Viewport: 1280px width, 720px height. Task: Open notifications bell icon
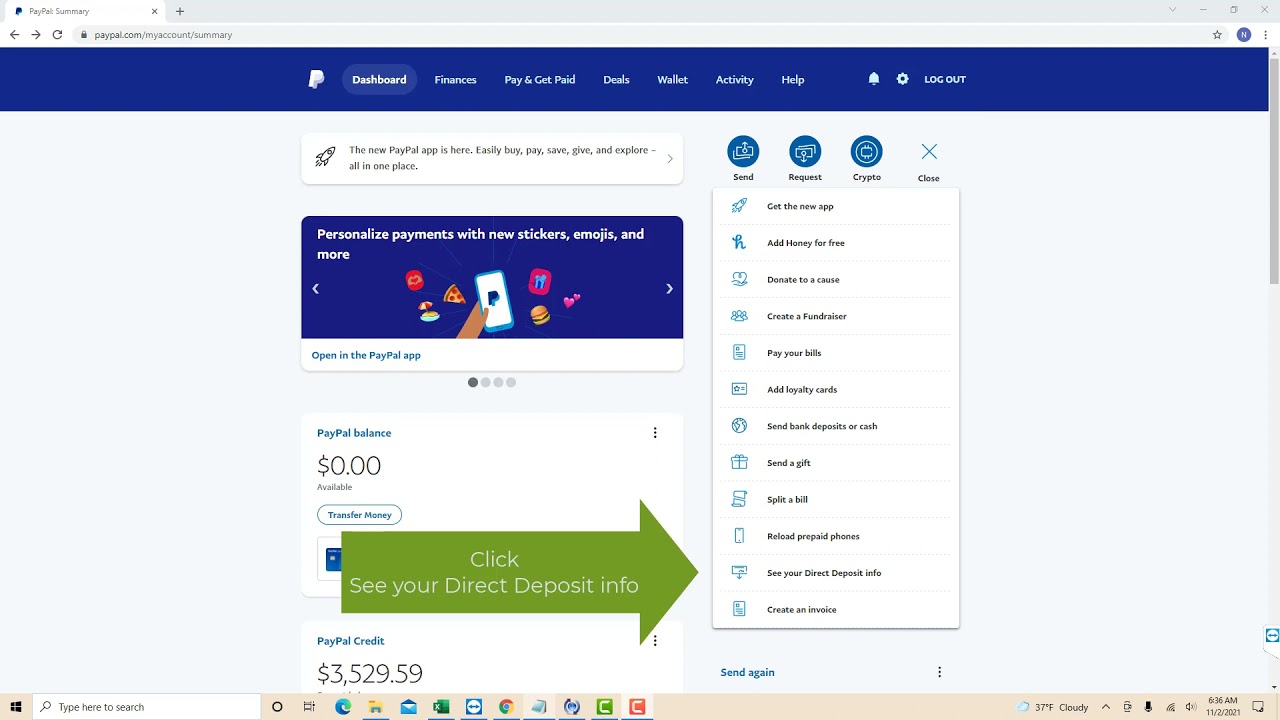point(874,79)
